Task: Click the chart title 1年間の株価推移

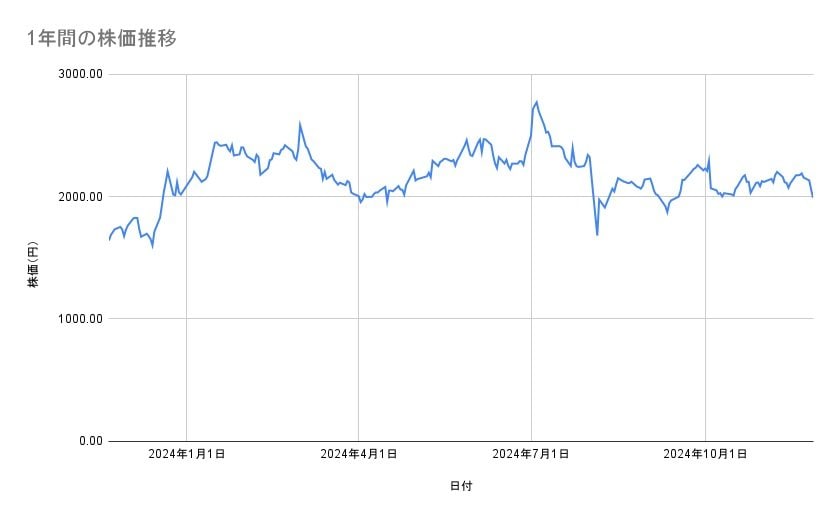Action: [x=102, y=39]
